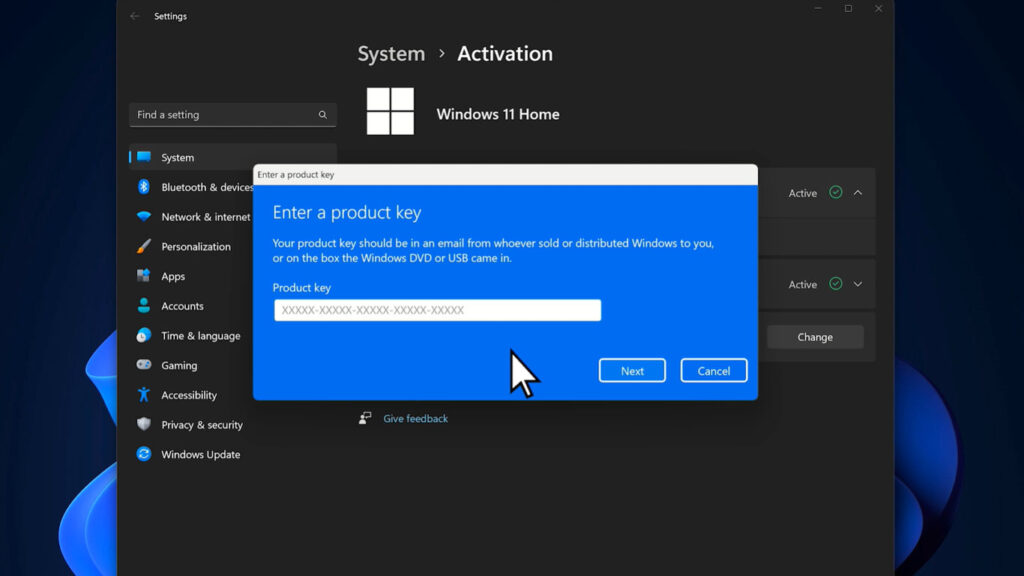Click the Give feedback icon
Viewport: 1024px width, 576px height.
(x=365, y=418)
